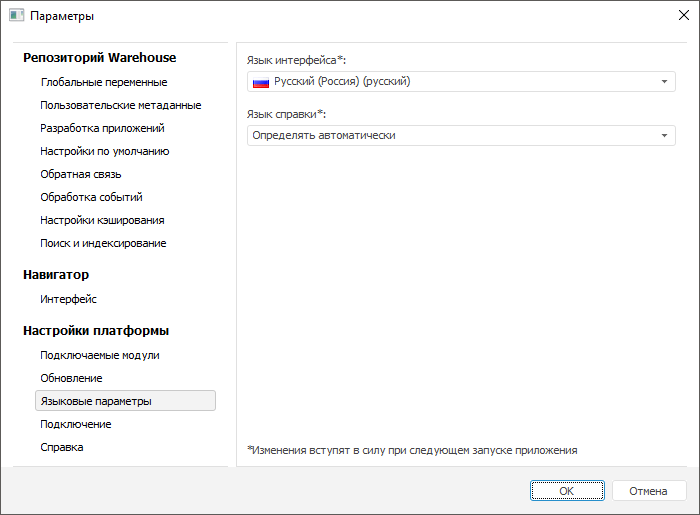Open Настройки кэширования page

coord(103,220)
